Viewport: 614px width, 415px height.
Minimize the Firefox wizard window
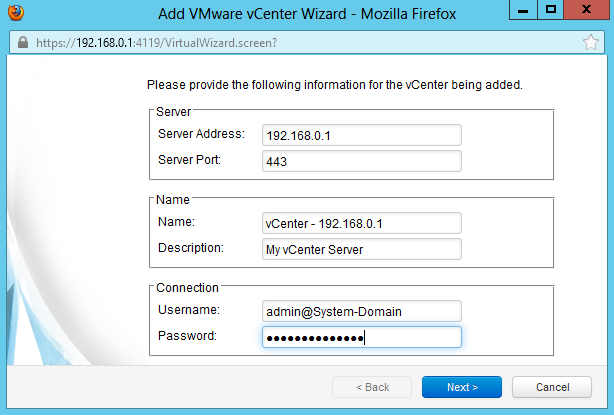pos(523,10)
